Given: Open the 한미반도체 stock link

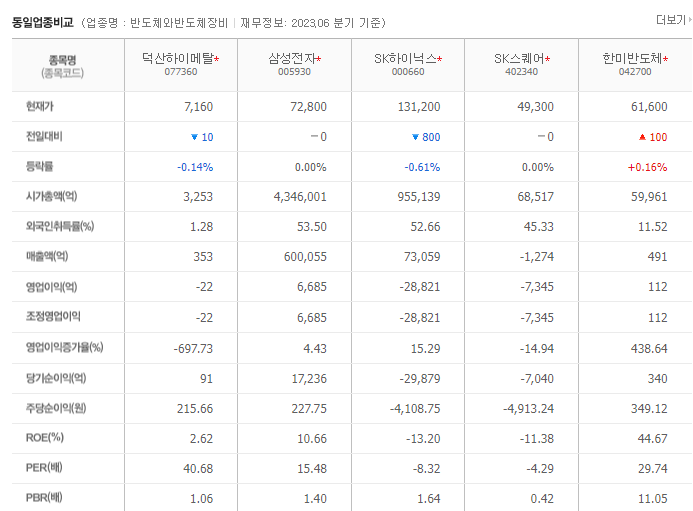Looking at the screenshot, I should [x=632, y=58].
